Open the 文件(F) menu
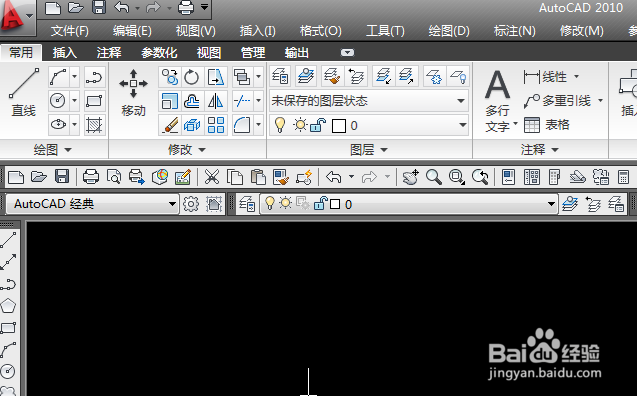The height and width of the screenshot is (396, 637). (69, 31)
